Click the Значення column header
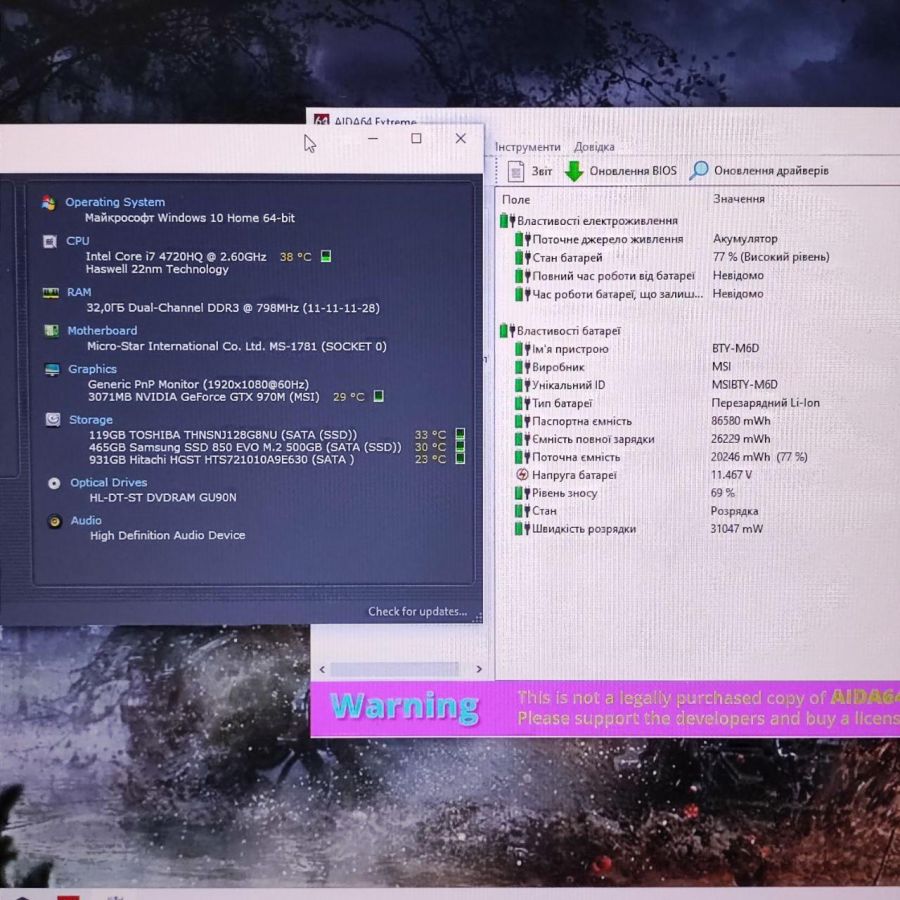 click(739, 199)
